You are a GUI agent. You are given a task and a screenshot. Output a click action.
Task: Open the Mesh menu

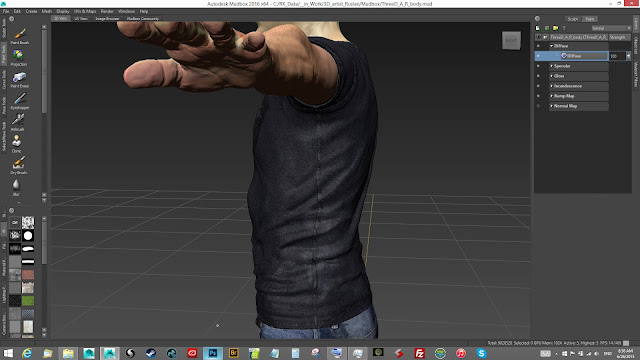pyautogui.click(x=47, y=11)
